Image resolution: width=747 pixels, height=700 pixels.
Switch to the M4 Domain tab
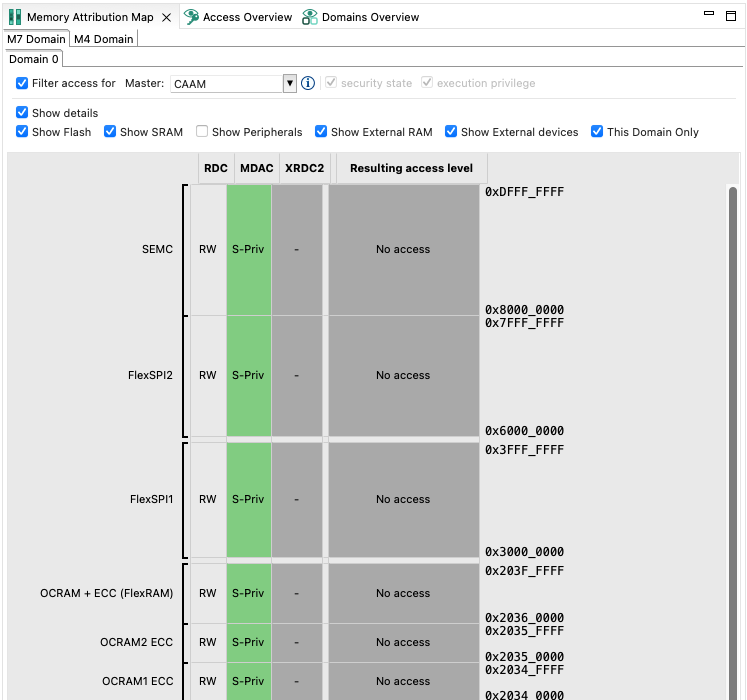(x=103, y=39)
